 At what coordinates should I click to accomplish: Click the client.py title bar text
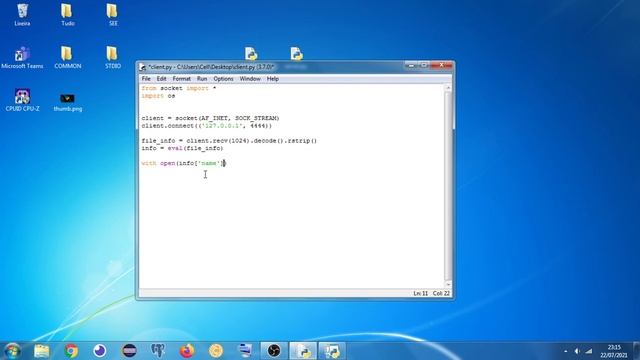(211, 67)
